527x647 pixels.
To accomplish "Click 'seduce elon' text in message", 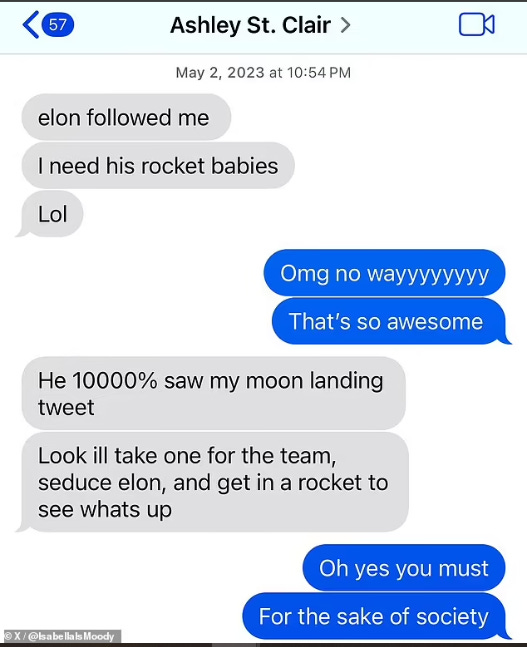I will [102, 482].
